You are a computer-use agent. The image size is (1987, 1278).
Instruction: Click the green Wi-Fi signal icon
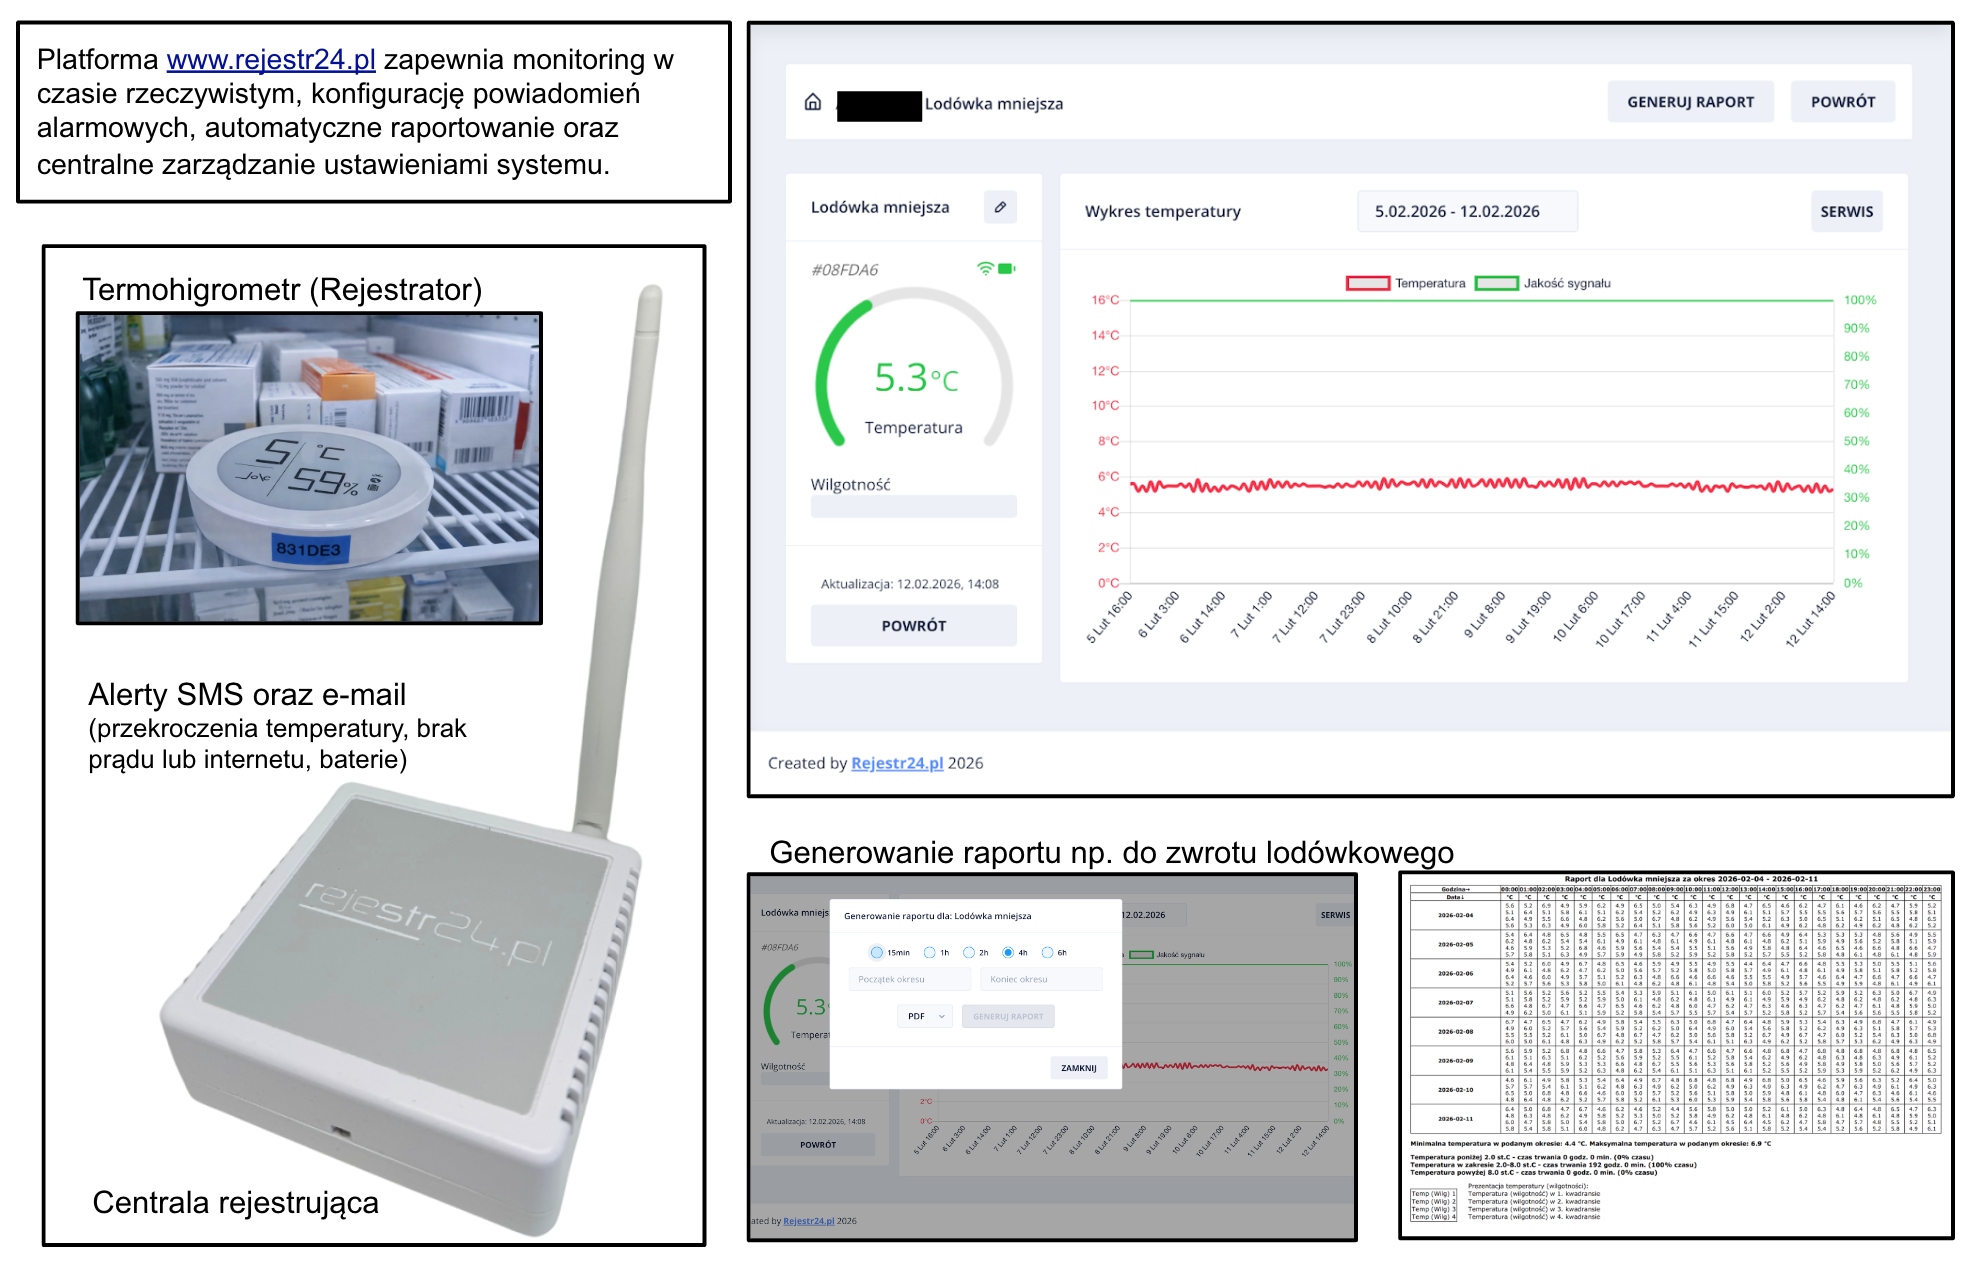click(x=985, y=268)
